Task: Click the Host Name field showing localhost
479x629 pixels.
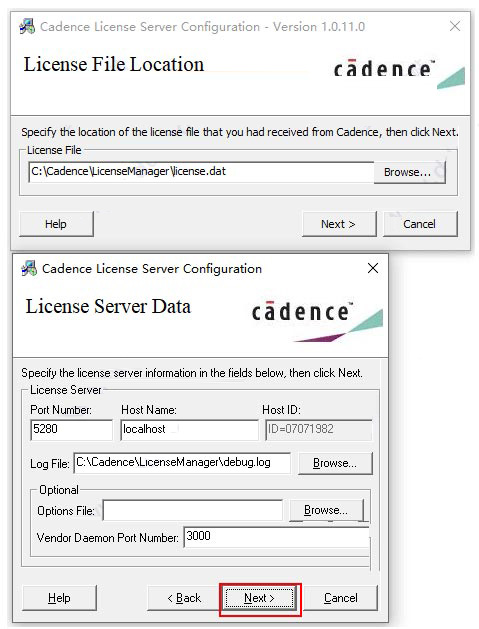Action: tap(189, 430)
